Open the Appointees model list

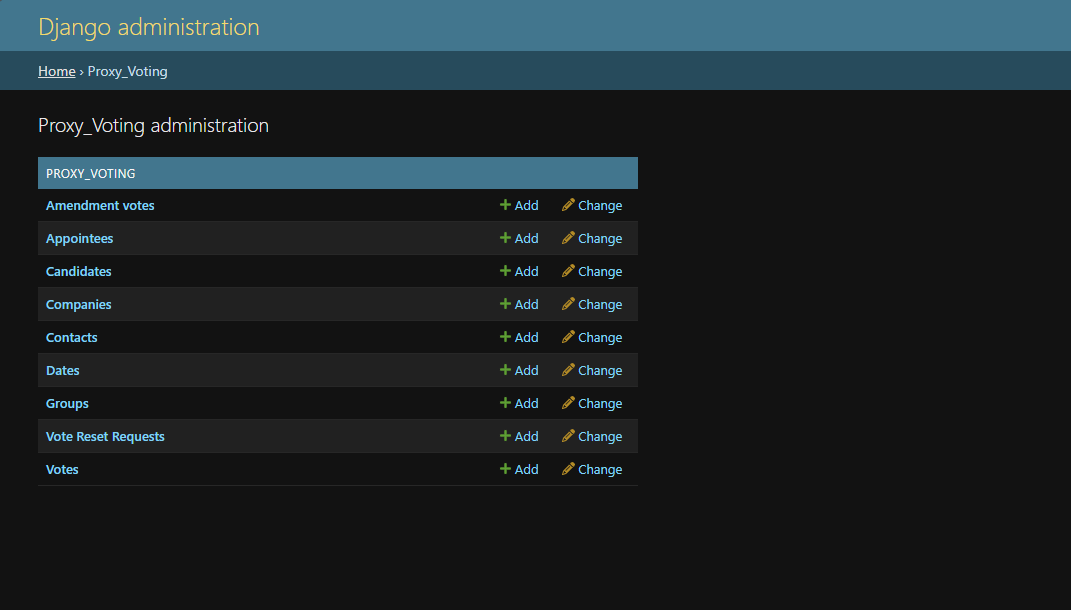coord(79,238)
